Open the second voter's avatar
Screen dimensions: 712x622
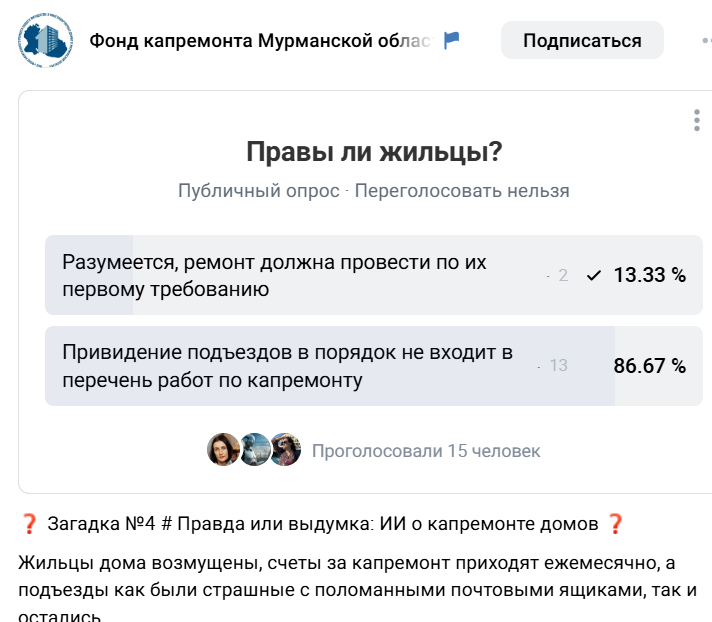pyautogui.click(x=254, y=450)
